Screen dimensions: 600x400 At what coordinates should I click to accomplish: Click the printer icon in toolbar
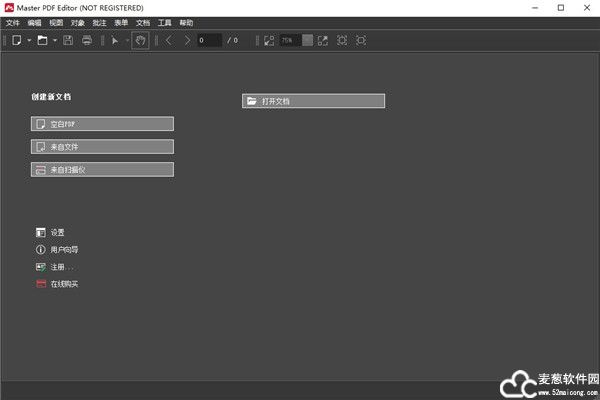coord(87,40)
